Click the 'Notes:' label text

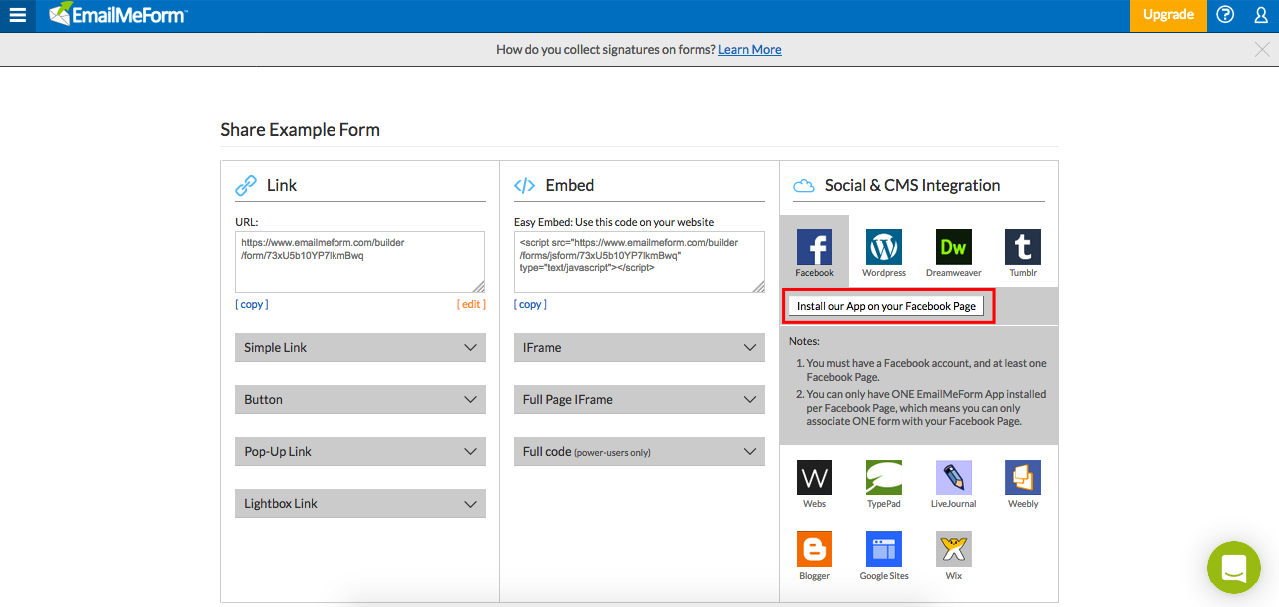point(804,341)
